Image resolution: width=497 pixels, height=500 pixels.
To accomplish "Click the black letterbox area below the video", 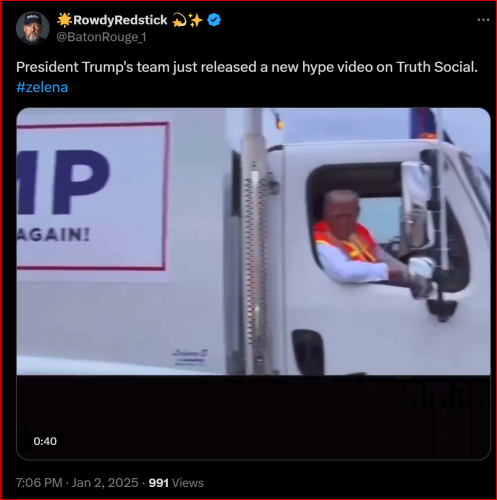I will 253,417.
